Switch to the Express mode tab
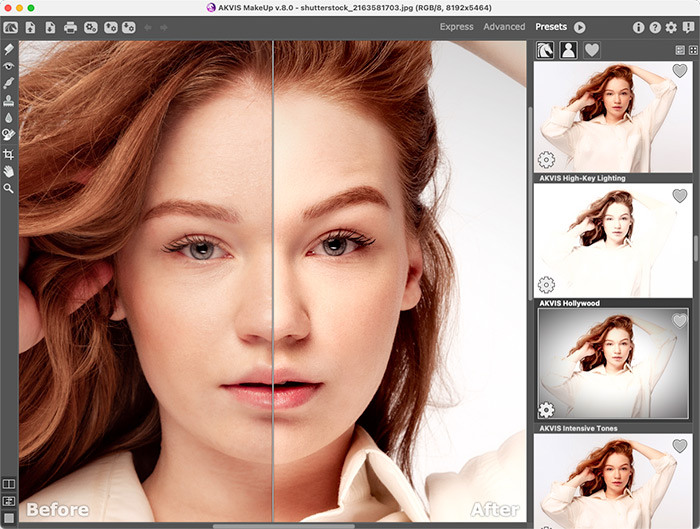Viewport: 700px width, 529px height. 456,27
